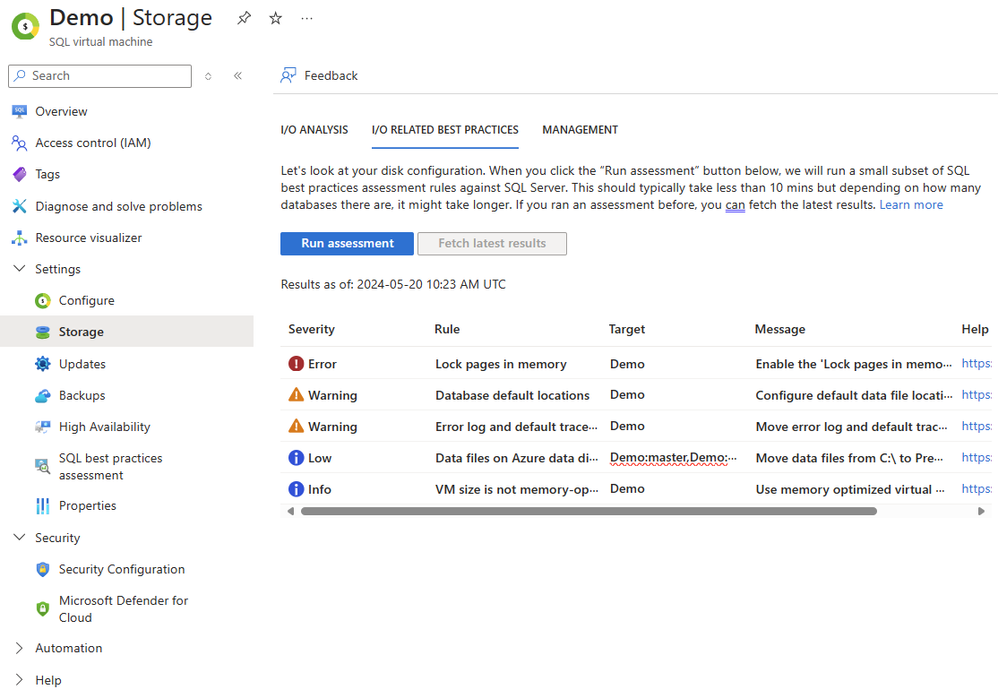
Task: Select the I/O RELATED BEST PRACTICES tab
Action: 445,130
